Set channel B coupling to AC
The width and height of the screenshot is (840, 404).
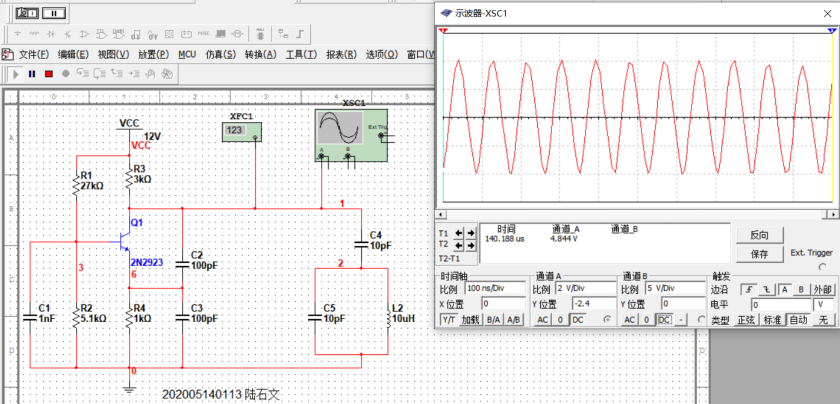click(630, 320)
